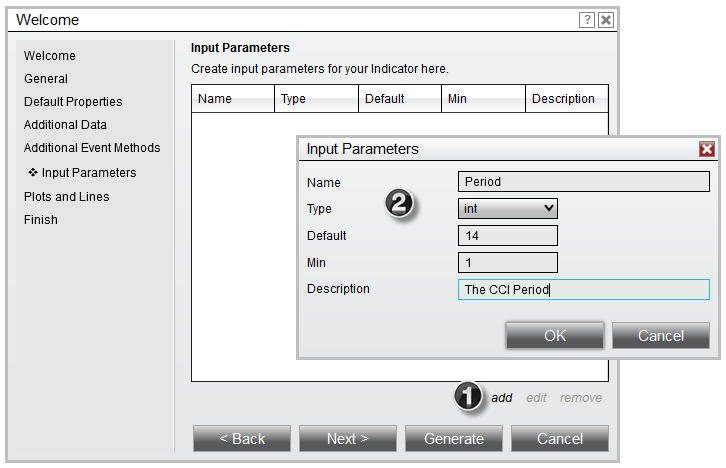Click the add link below the table
Image resolution: width=726 pixels, height=468 pixels.
[501, 398]
